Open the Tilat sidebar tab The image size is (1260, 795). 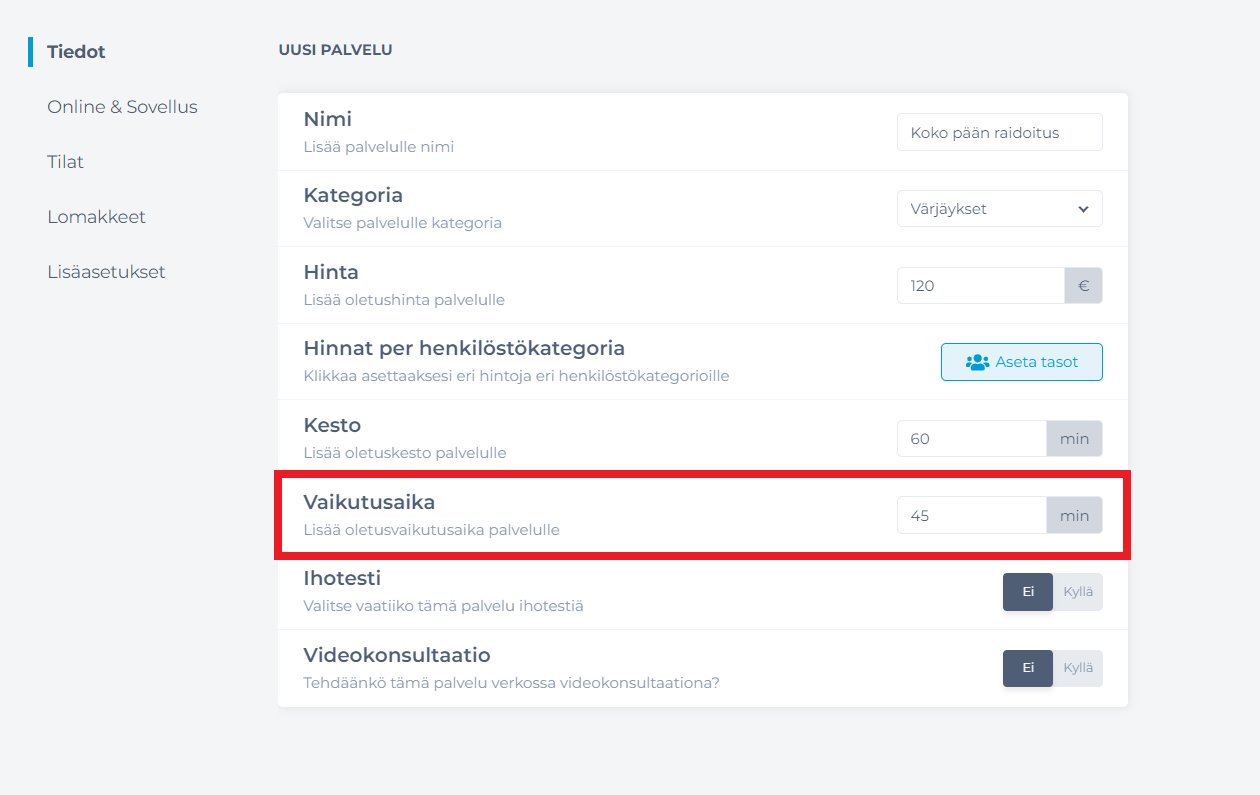(65, 162)
